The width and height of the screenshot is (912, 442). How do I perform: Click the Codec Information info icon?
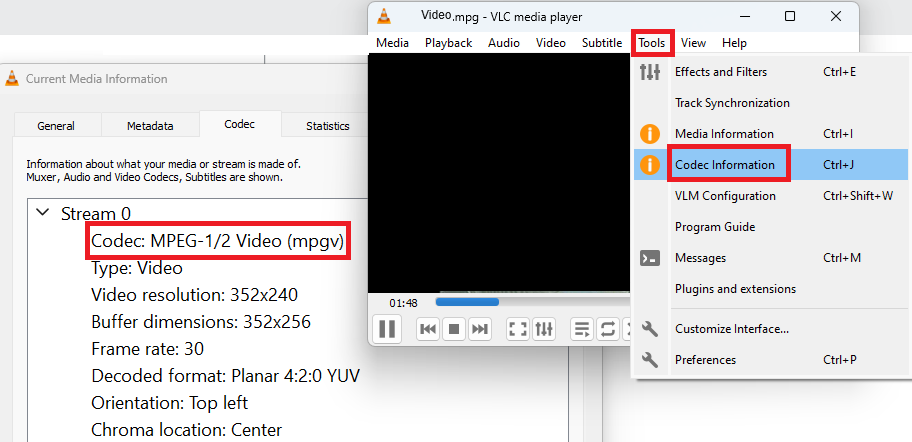click(650, 165)
